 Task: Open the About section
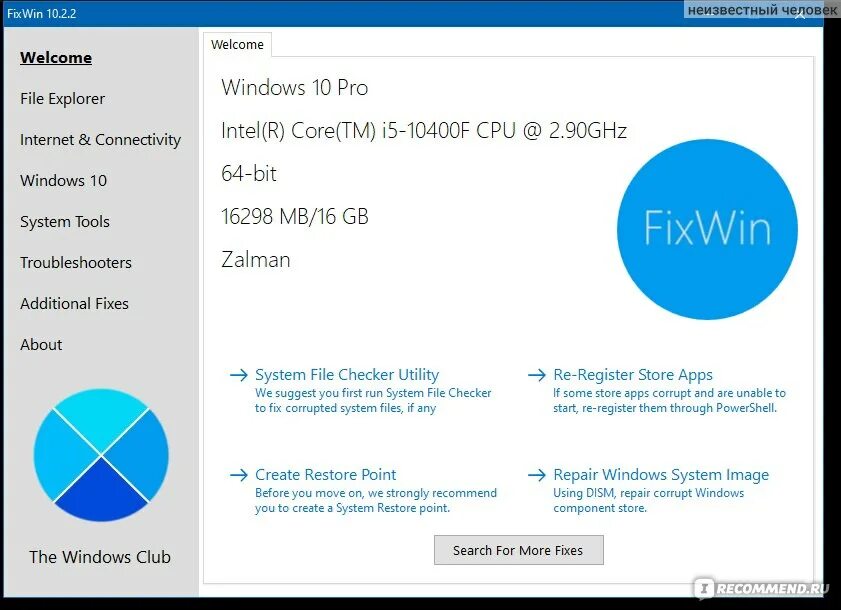41,344
